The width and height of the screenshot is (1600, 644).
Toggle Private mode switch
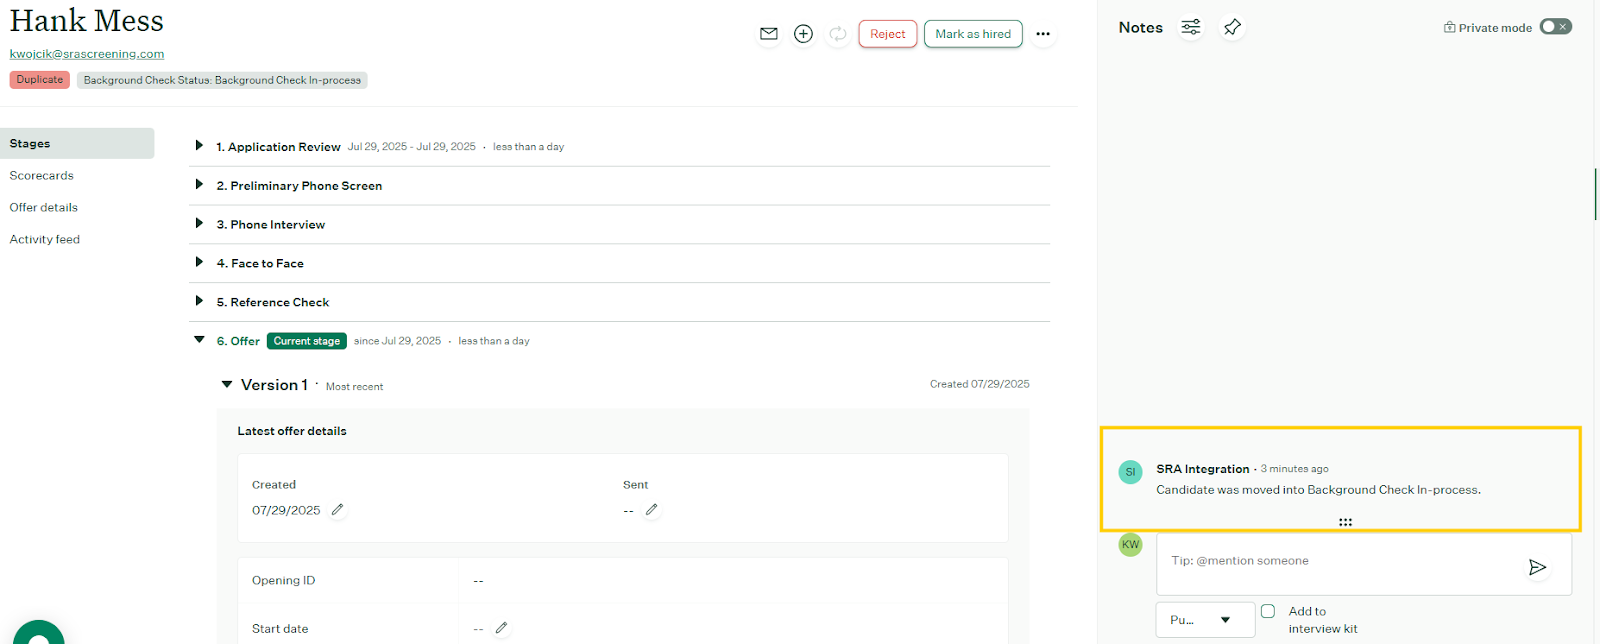point(1555,27)
